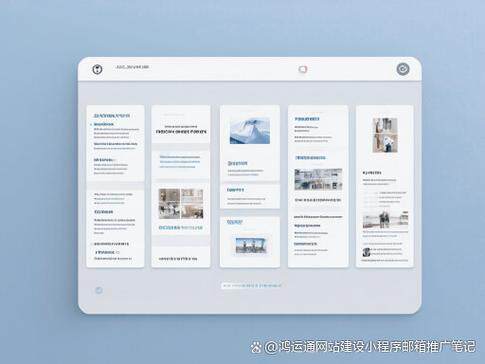This screenshot has width=485, height=364.
Task: Open the four-photo collage in second card
Action: click(181, 203)
